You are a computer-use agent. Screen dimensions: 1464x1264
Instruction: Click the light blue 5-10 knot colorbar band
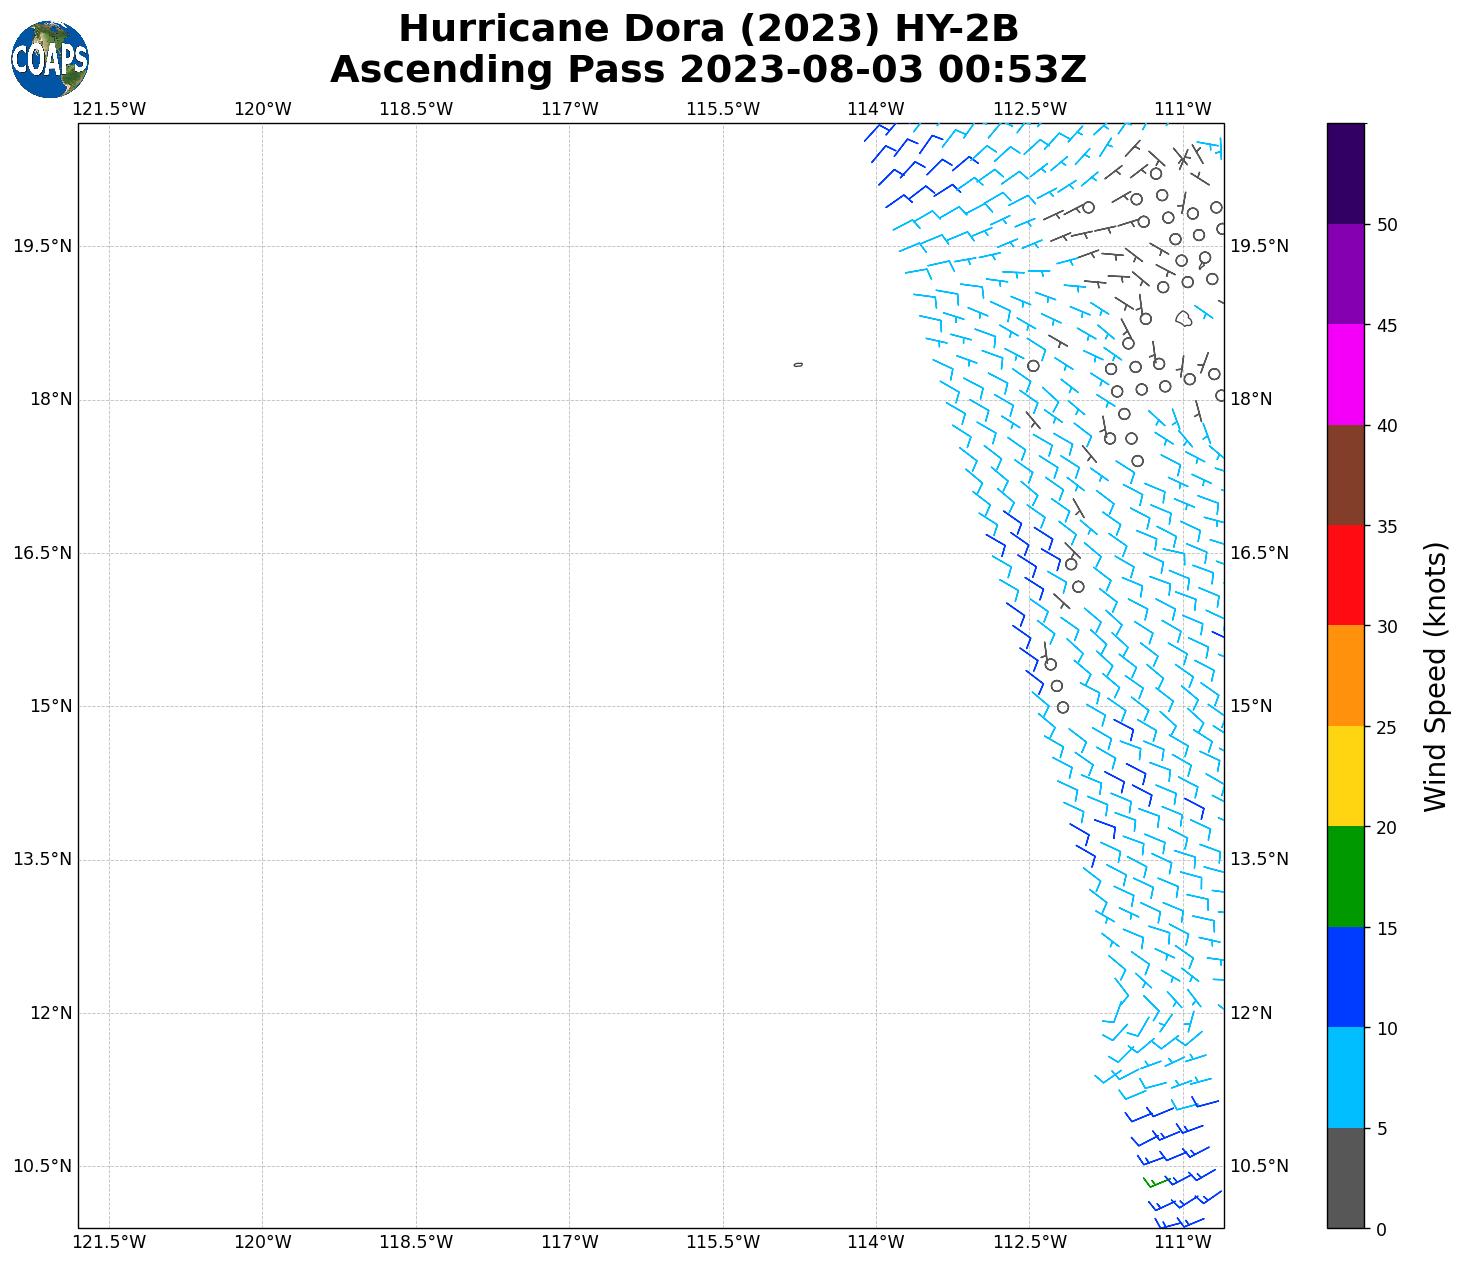(1345, 1078)
